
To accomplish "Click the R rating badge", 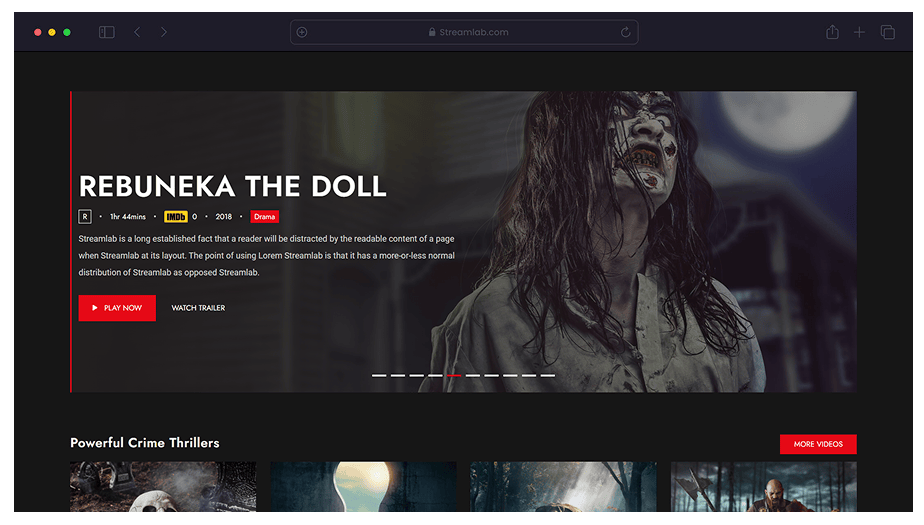I will click(x=85, y=217).
